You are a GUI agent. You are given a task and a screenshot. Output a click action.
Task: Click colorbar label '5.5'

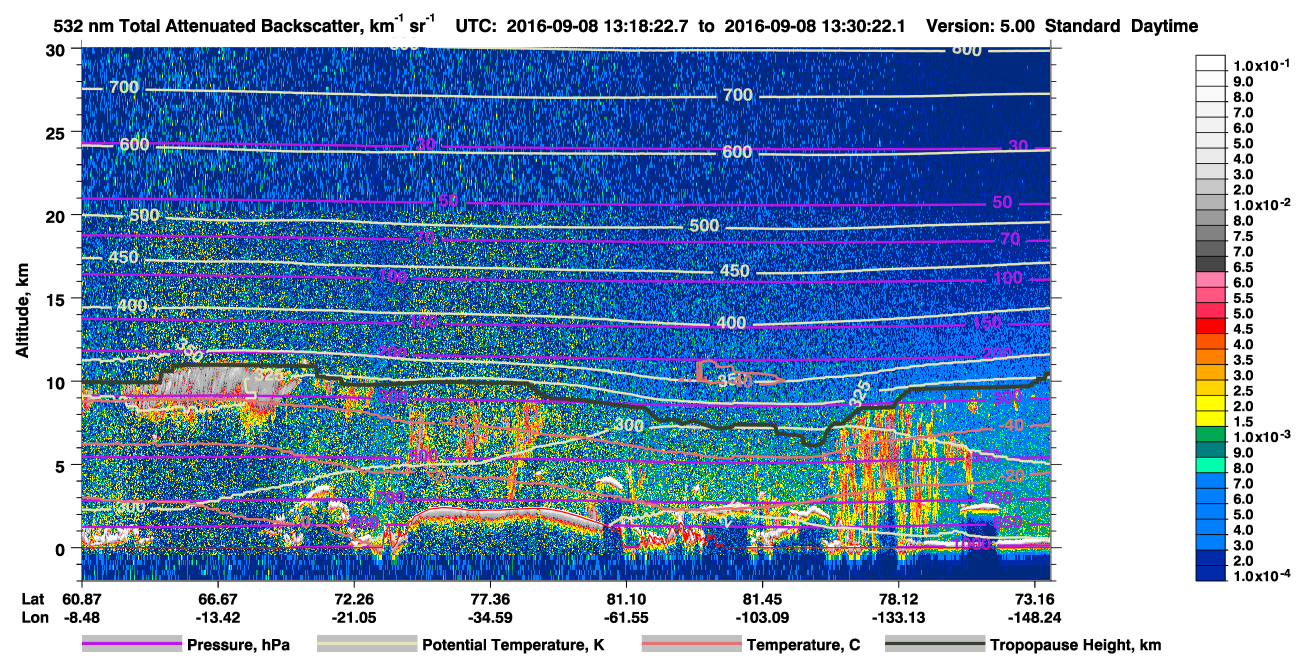pos(1244,299)
